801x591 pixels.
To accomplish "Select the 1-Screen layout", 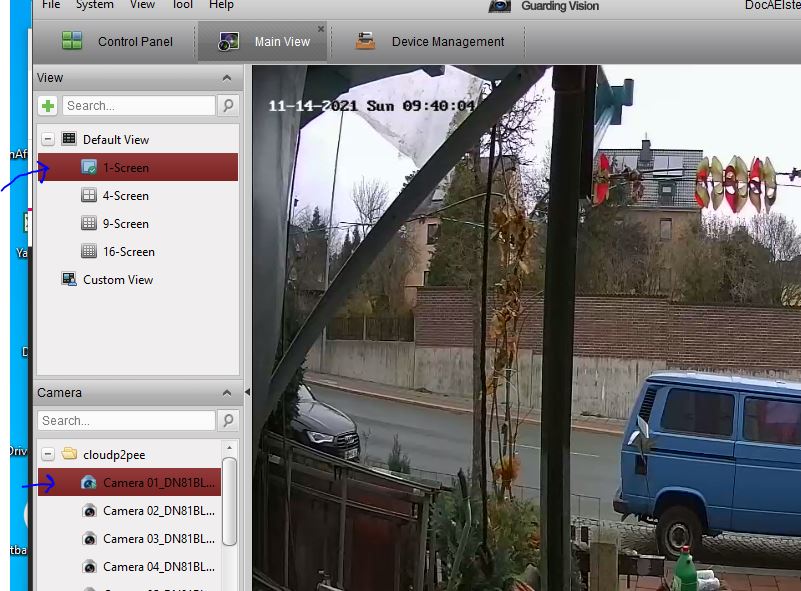I will pyautogui.click(x=138, y=167).
